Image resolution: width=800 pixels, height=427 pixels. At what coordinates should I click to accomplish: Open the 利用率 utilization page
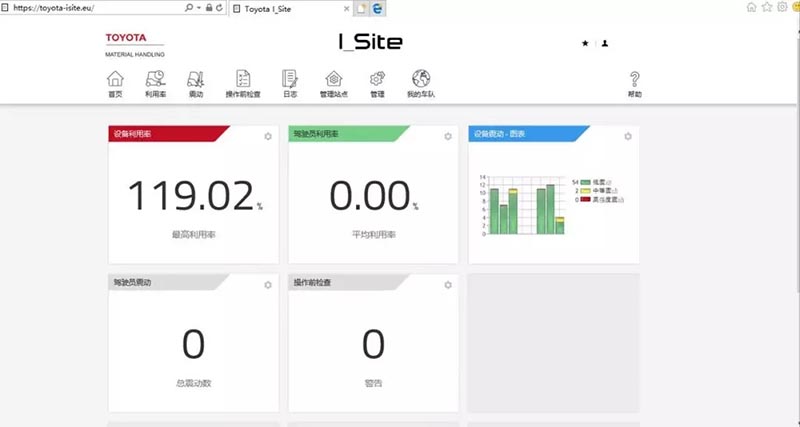click(x=155, y=84)
